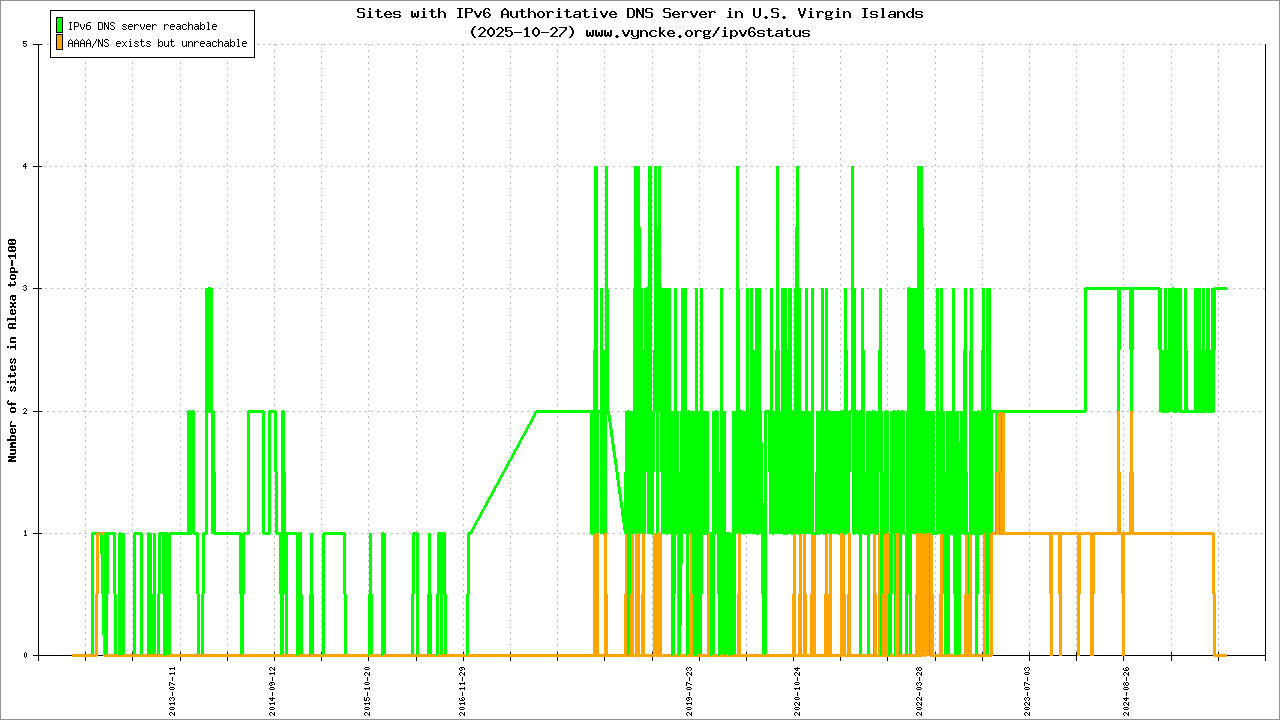The width and height of the screenshot is (1280, 720).
Task: Open the www.vyncke.org/ipv6status link
Action: [697, 32]
